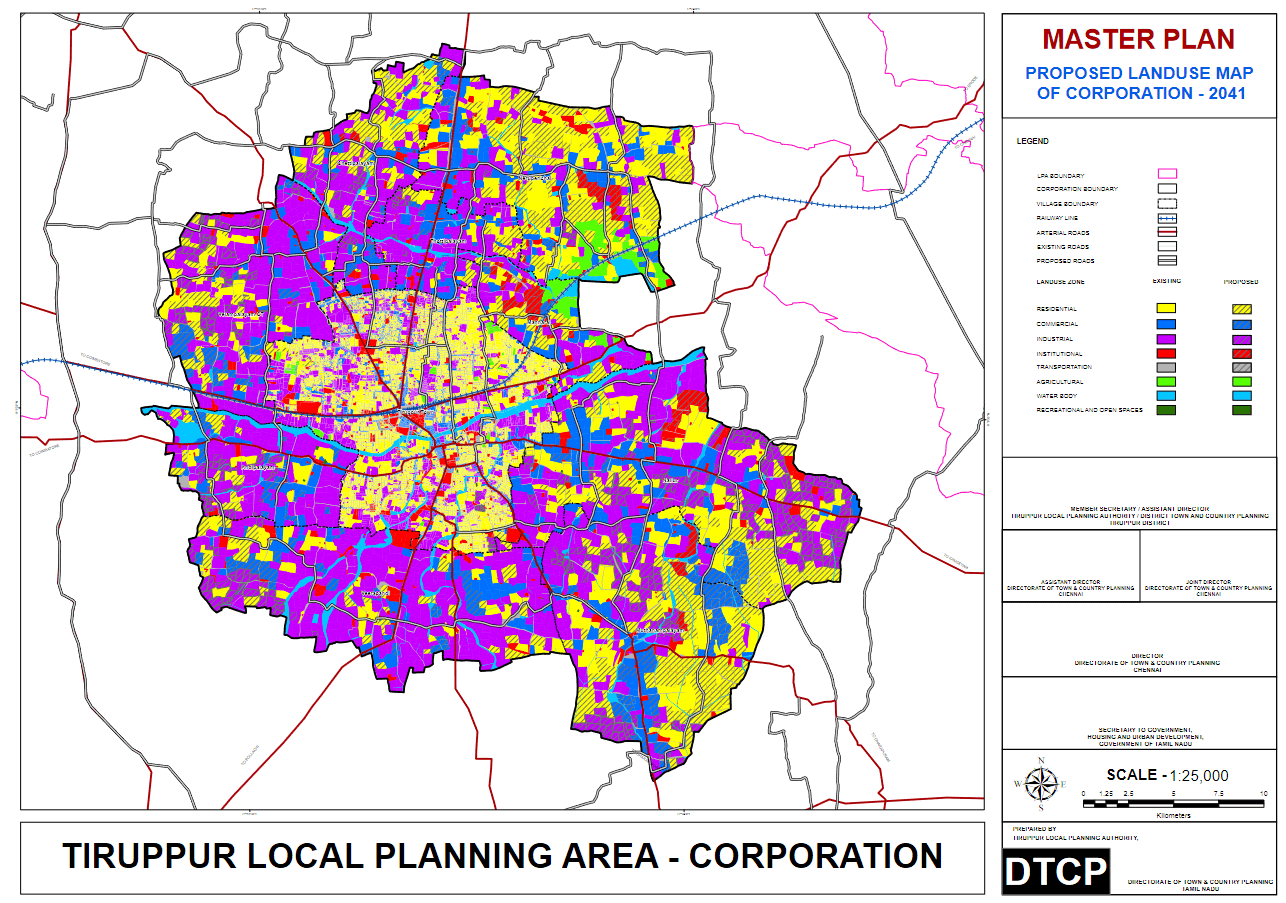
Task: Click the 'RESIDENTIAL' legend label
Action: coord(1058,311)
